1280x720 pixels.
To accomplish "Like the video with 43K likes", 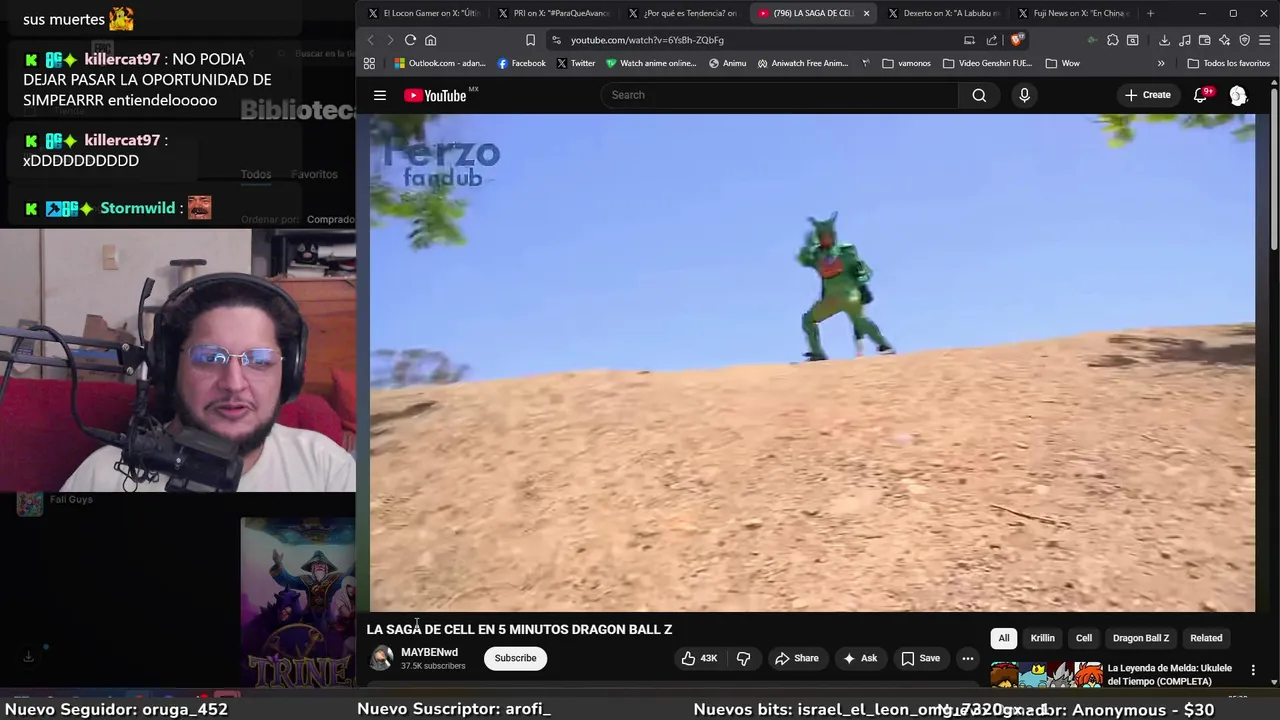I will [700, 658].
